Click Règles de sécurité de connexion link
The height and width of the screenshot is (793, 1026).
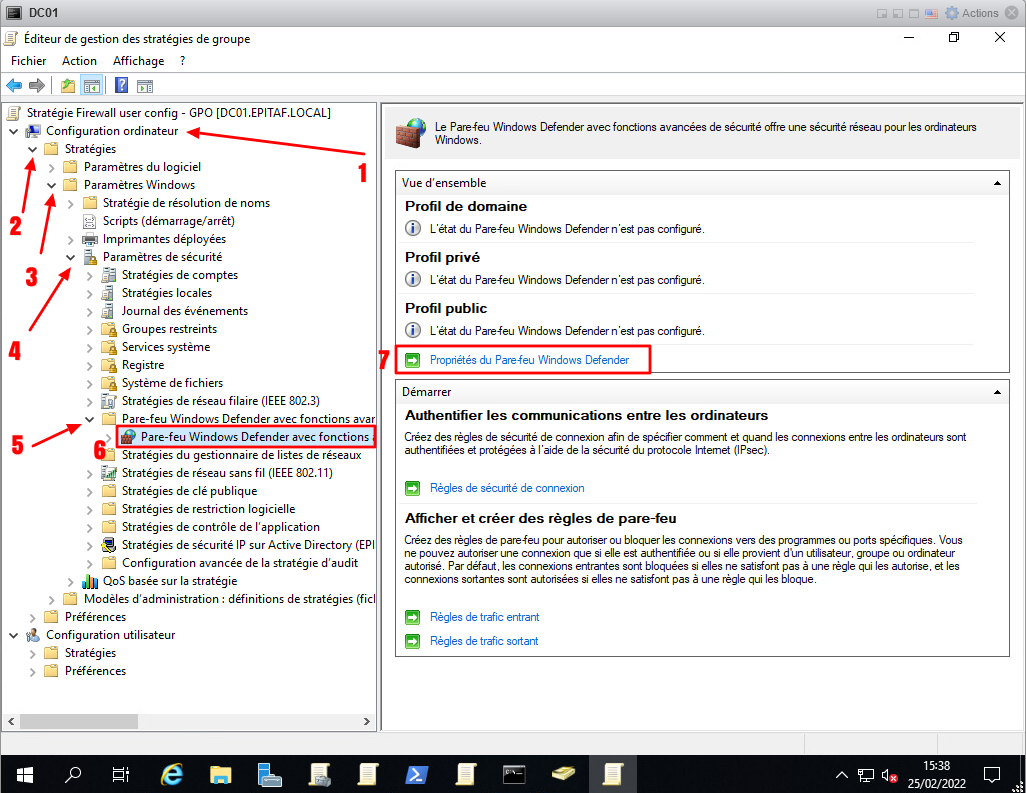coord(507,488)
